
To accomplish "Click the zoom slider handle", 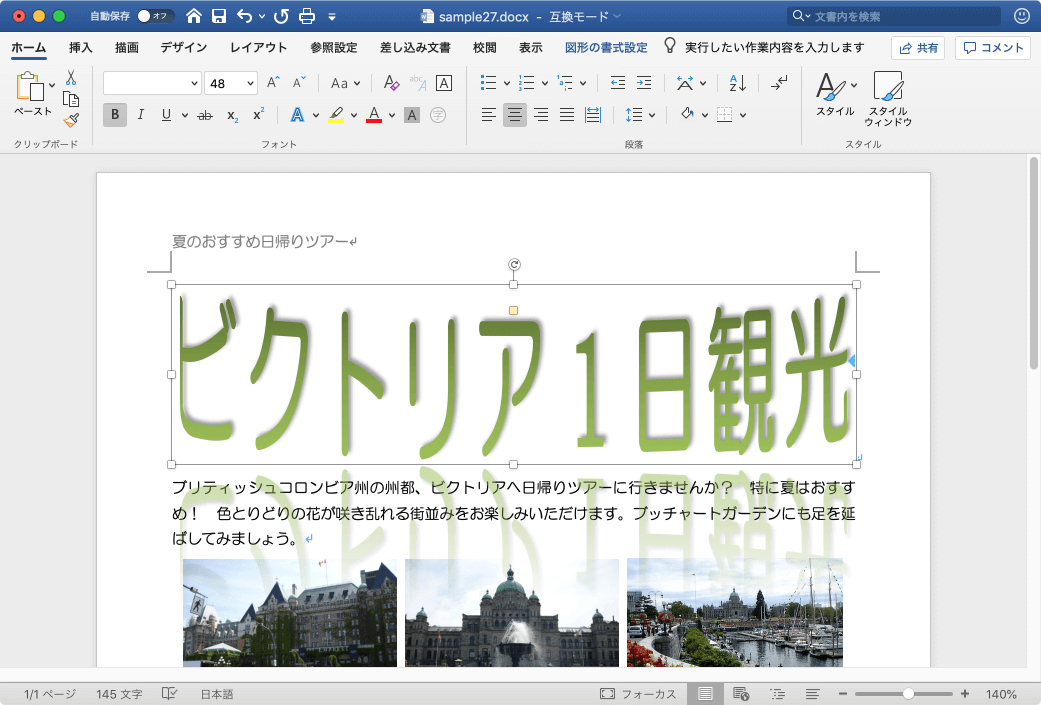I will click(908, 694).
